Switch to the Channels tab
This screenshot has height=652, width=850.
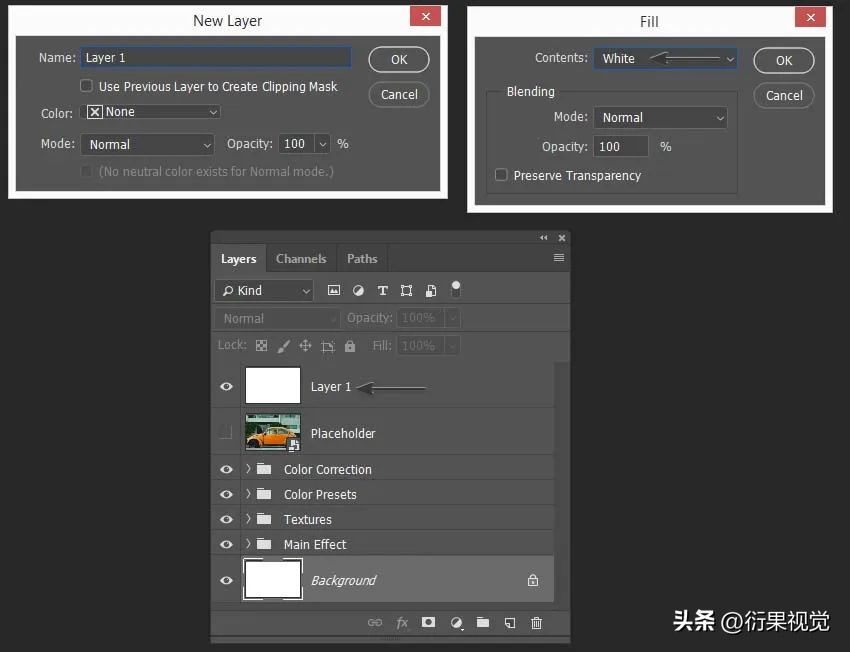click(301, 259)
